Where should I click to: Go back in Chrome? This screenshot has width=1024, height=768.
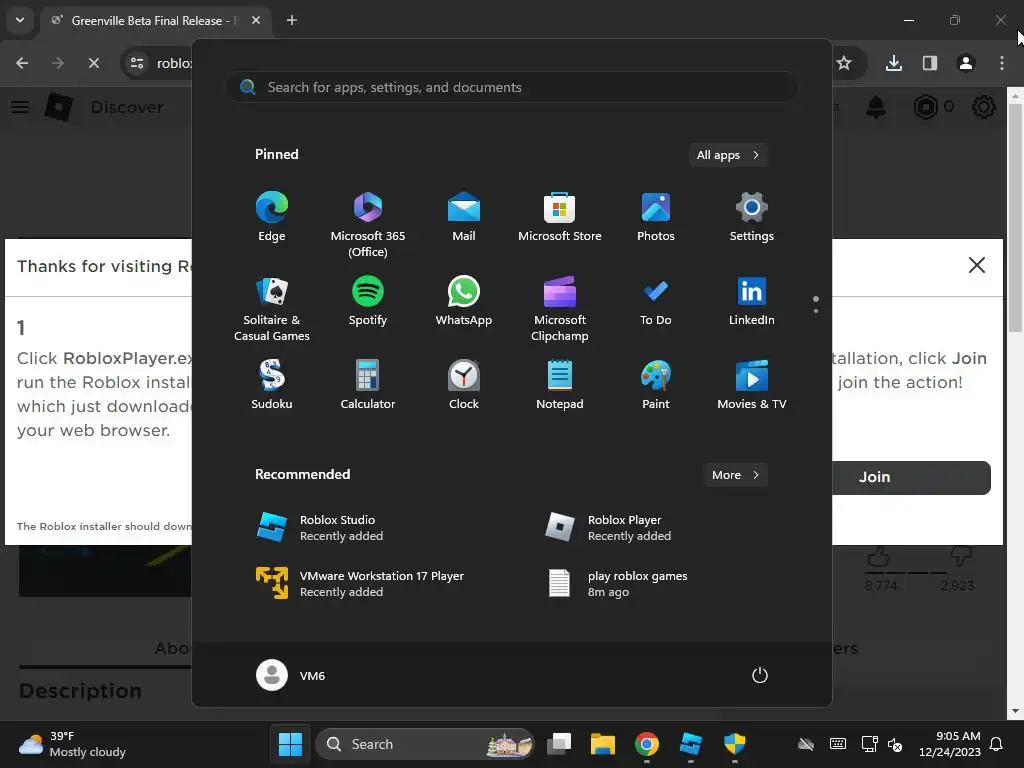tap(22, 63)
